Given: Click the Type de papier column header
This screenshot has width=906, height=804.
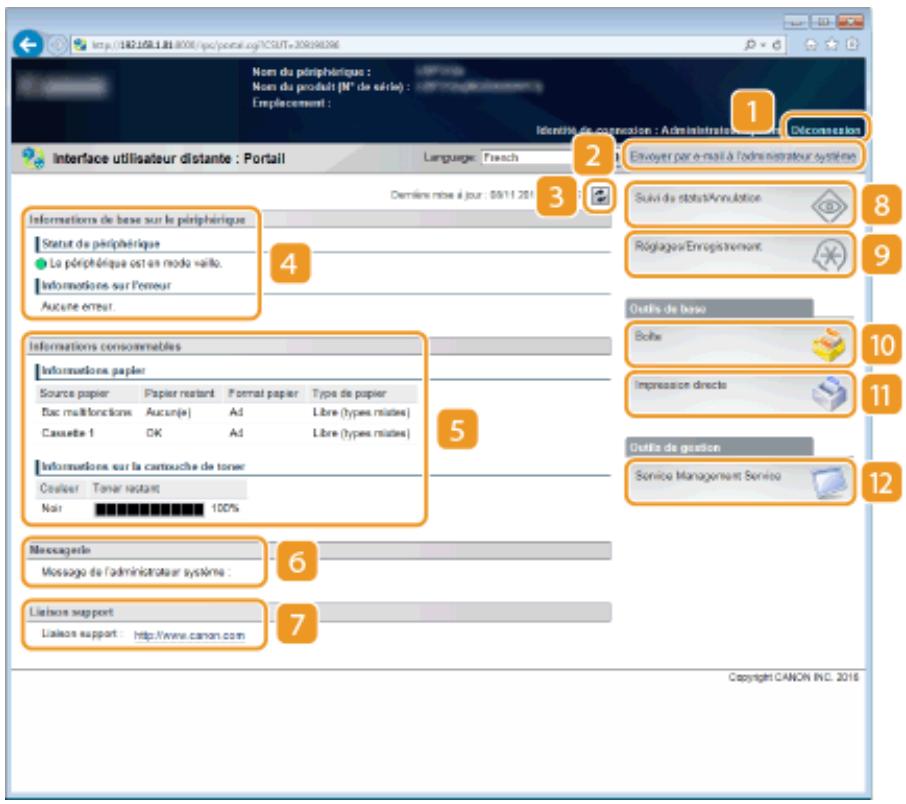Looking at the screenshot, I should (x=349, y=394).
